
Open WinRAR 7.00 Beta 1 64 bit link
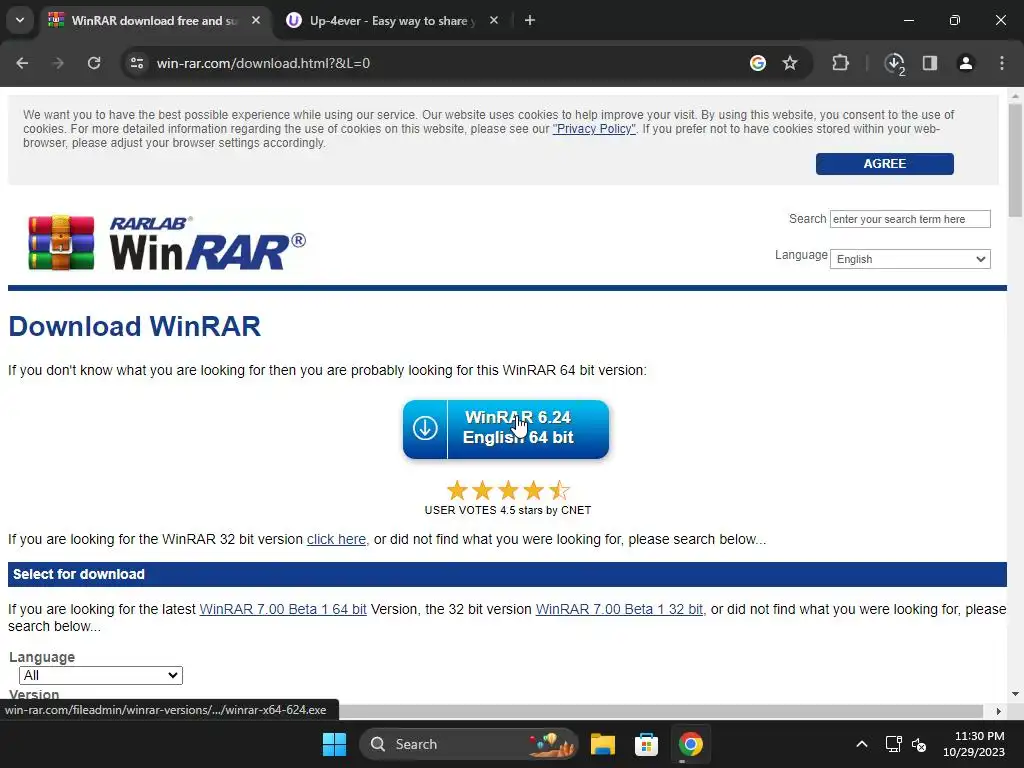click(x=283, y=609)
